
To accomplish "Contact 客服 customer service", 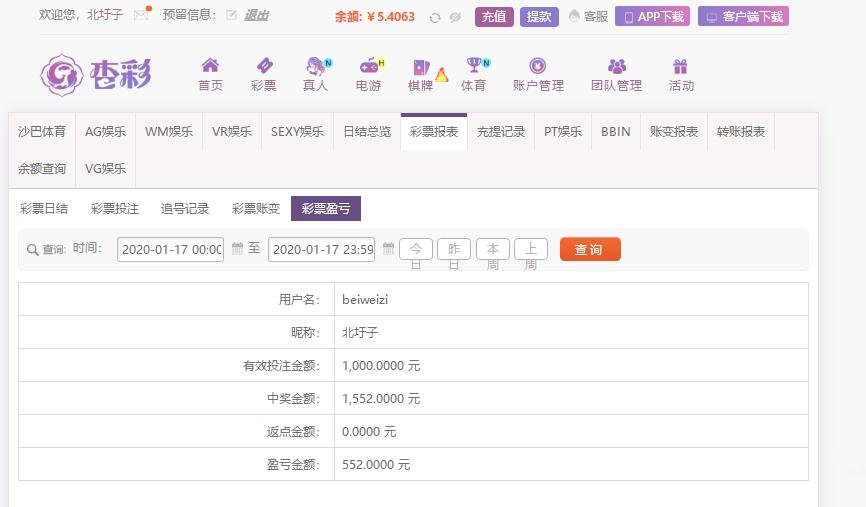I will [588, 17].
